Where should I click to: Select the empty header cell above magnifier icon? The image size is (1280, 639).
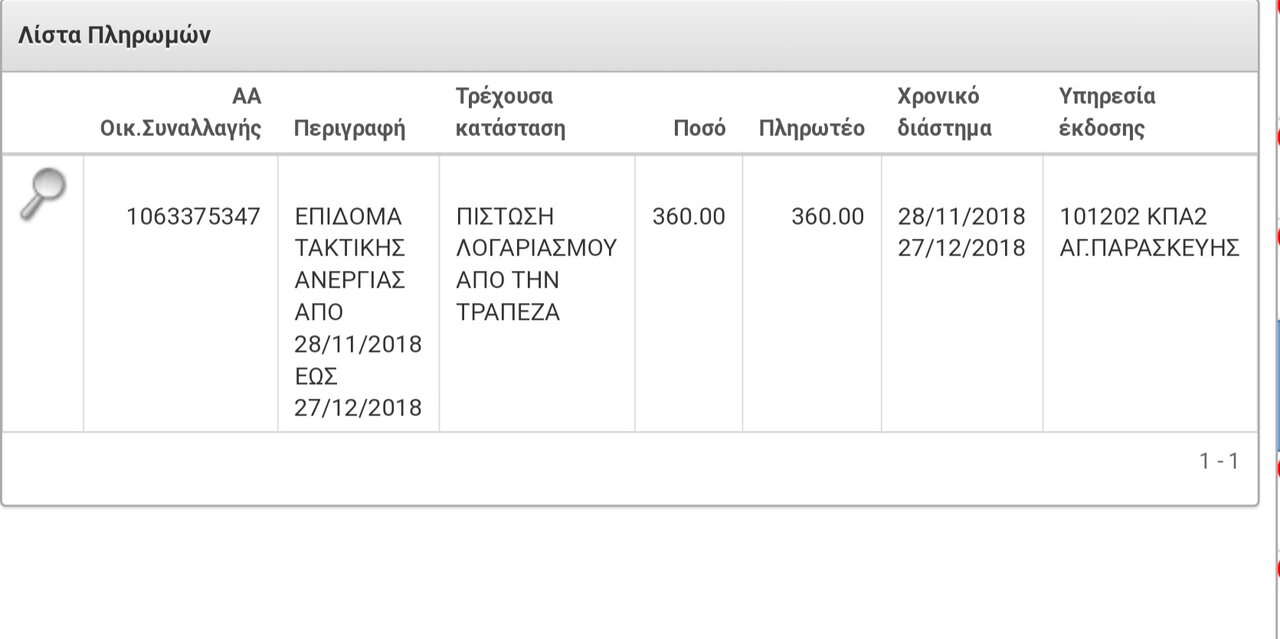tap(43, 113)
